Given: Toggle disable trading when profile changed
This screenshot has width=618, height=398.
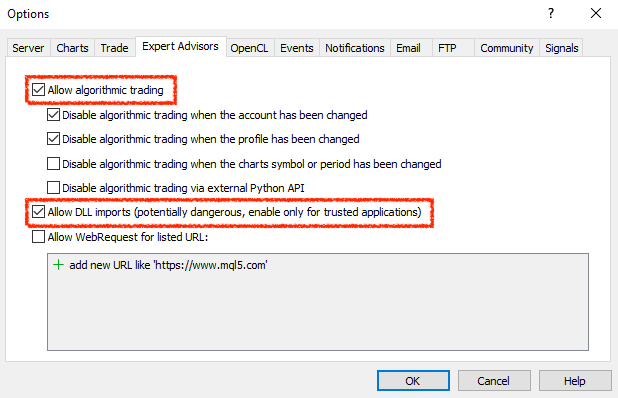Looking at the screenshot, I should coord(53,139).
